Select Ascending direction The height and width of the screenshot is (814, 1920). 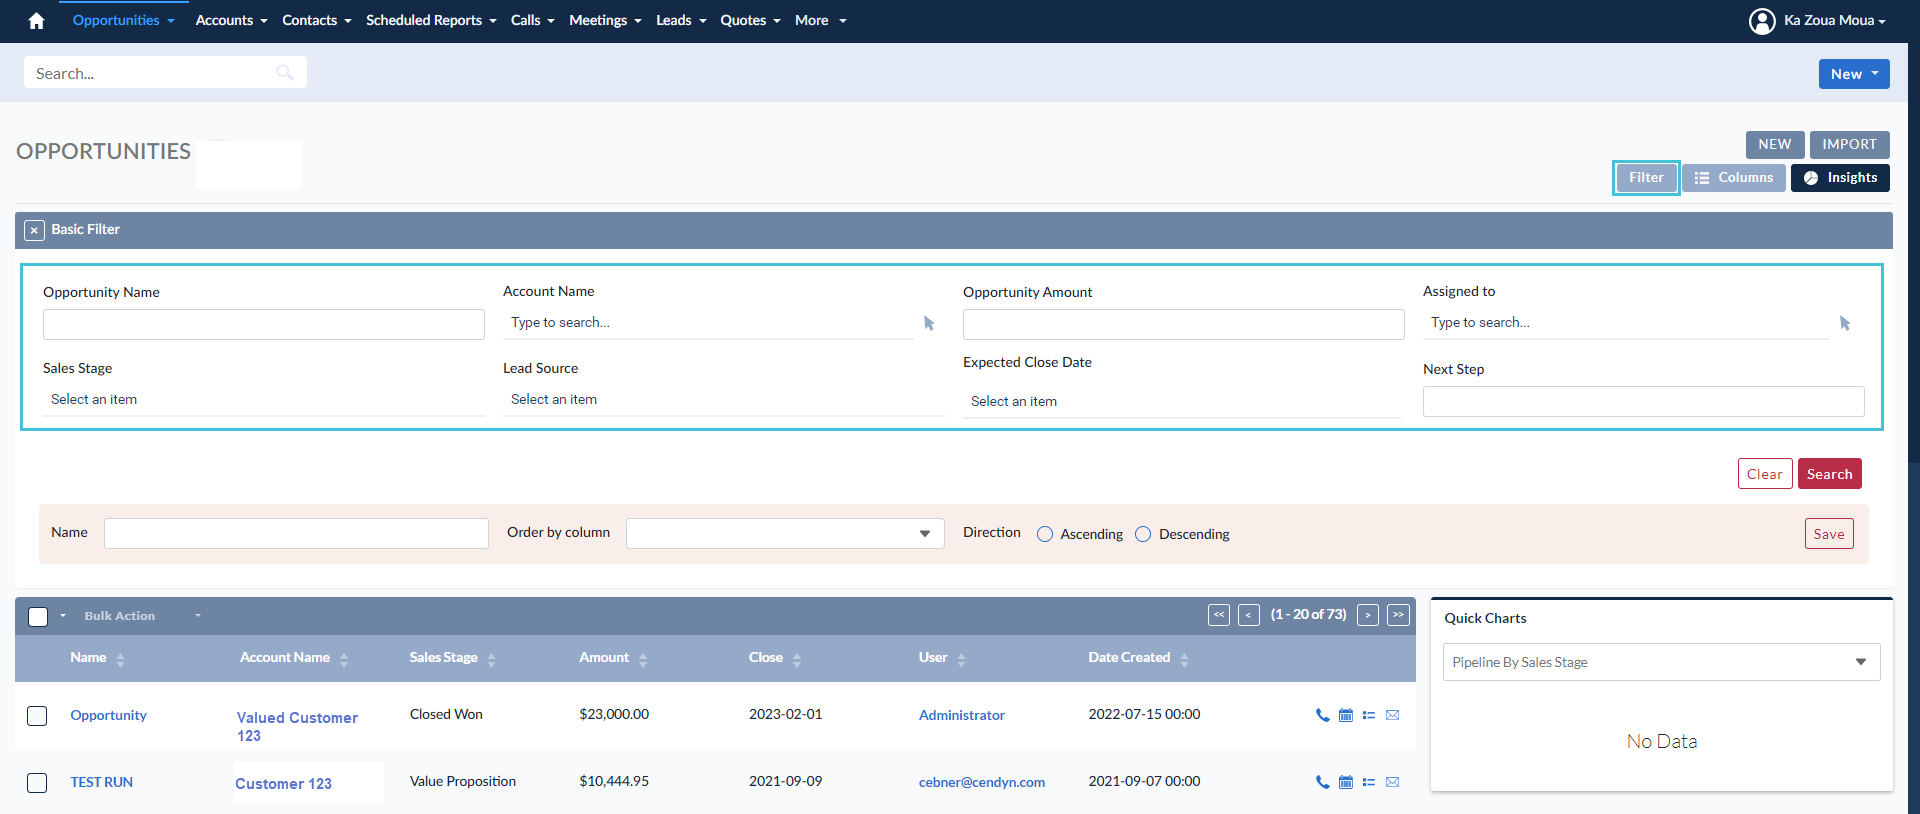pos(1045,534)
